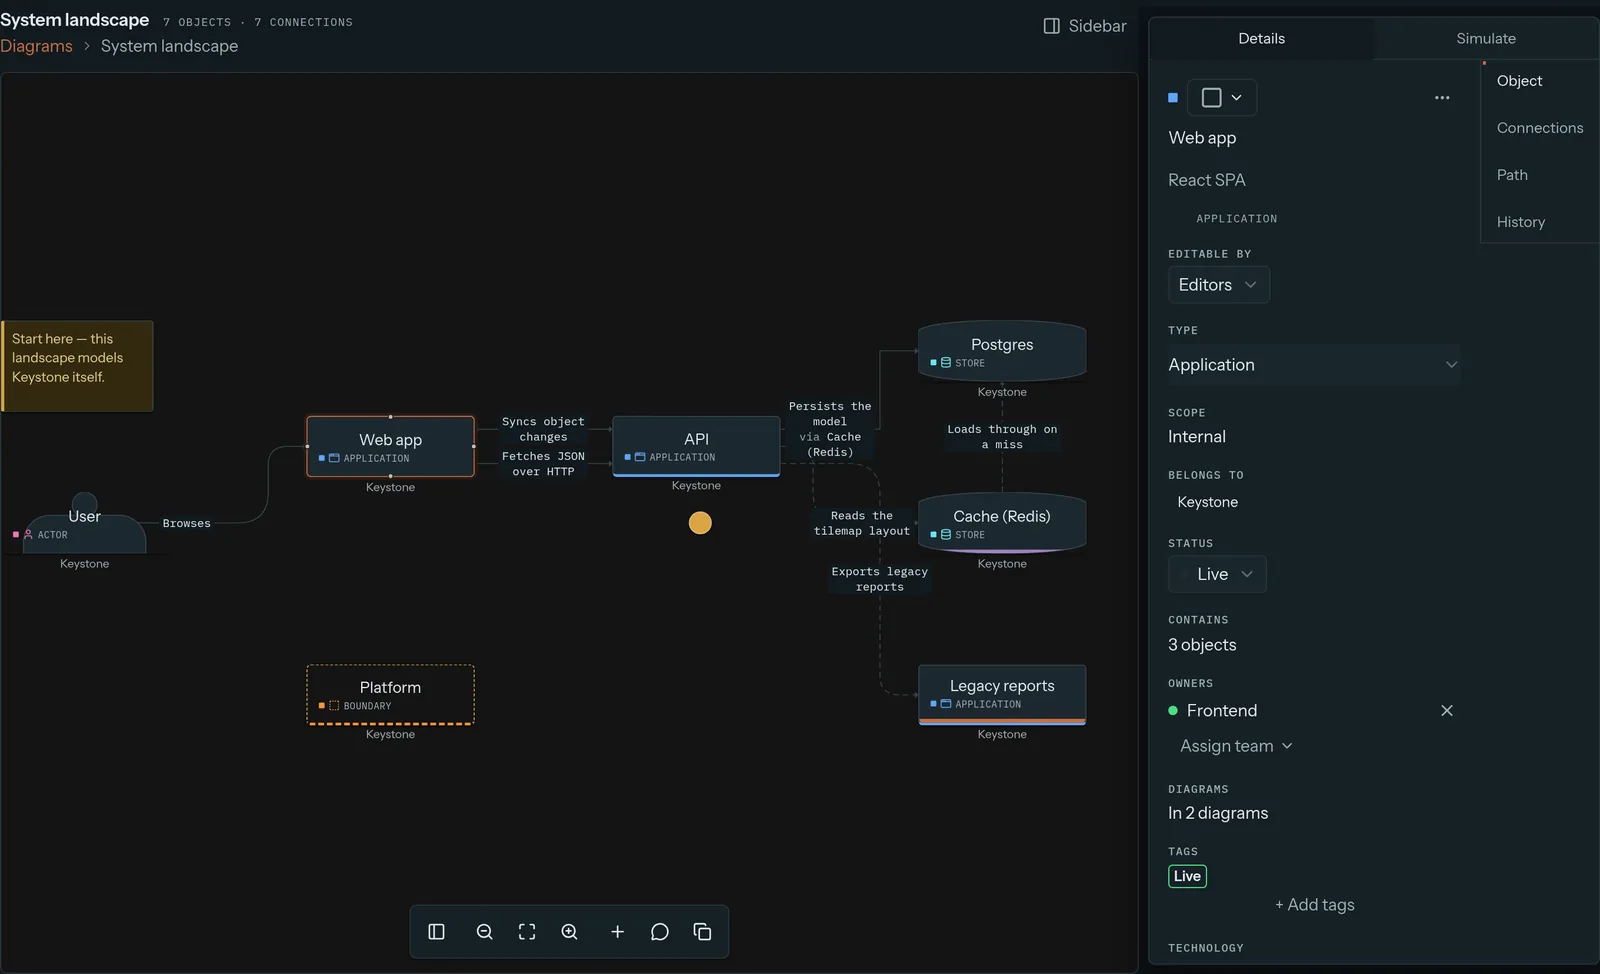
Task: Click the Syncs object changes connection label
Action: [x=543, y=429]
